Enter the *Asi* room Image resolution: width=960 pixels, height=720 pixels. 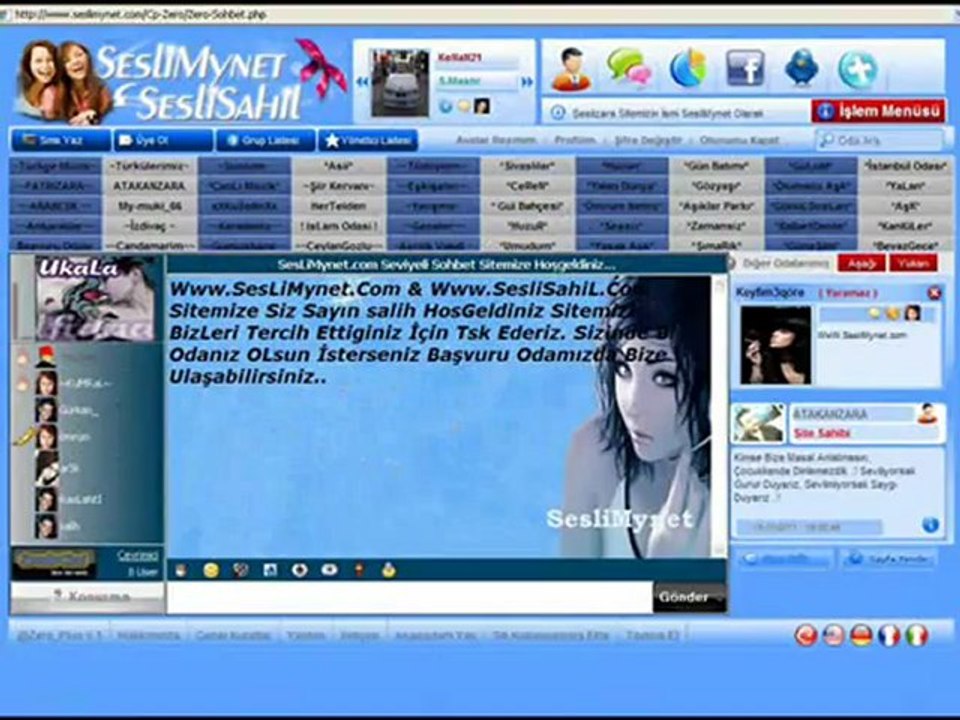click(x=339, y=166)
